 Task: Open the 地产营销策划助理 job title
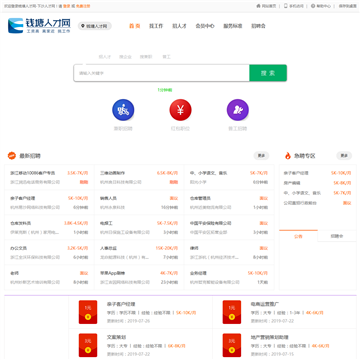click(x=270, y=337)
